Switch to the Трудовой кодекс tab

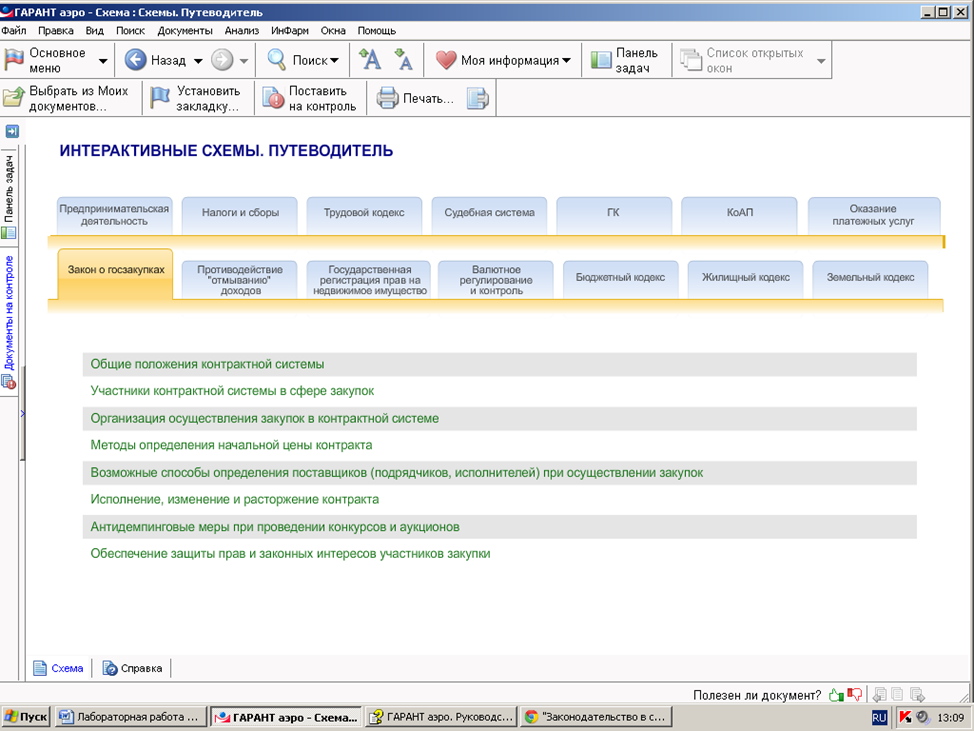[x=363, y=213]
